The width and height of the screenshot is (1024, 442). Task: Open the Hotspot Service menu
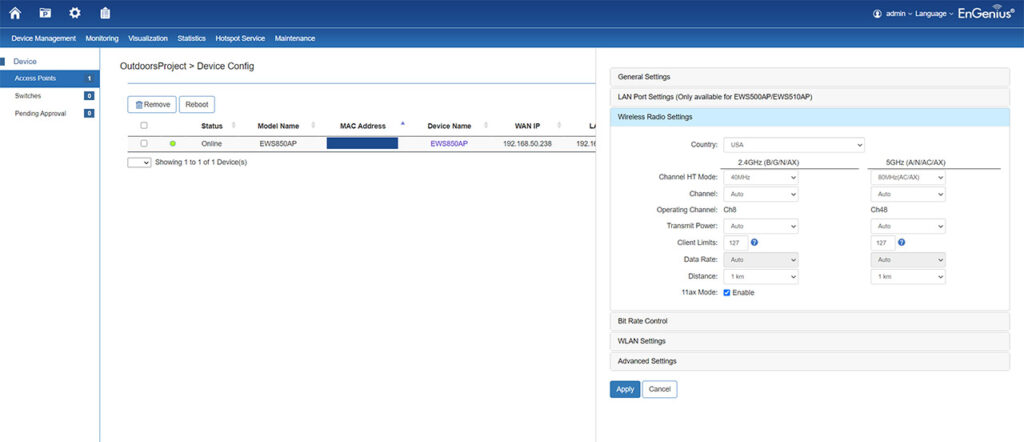pos(240,39)
